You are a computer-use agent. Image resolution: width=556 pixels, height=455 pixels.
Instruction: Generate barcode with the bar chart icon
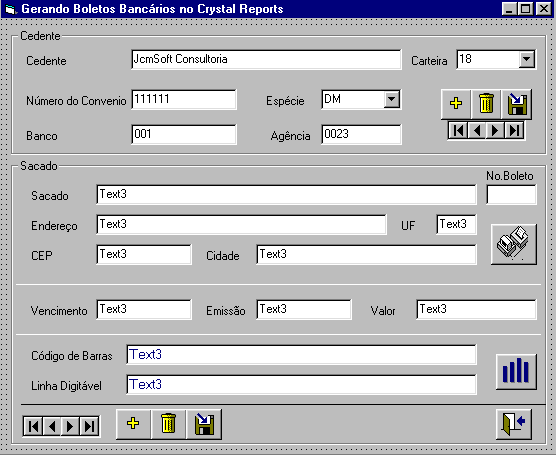pos(516,371)
